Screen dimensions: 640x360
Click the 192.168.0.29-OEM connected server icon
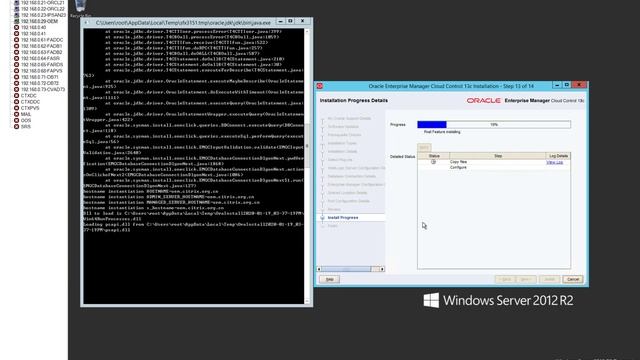16,21
